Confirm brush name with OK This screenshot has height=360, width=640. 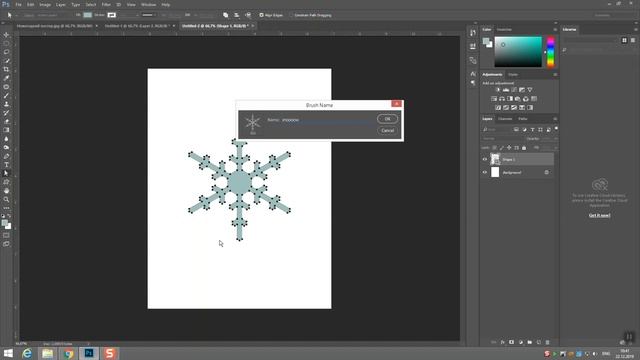(x=387, y=119)
